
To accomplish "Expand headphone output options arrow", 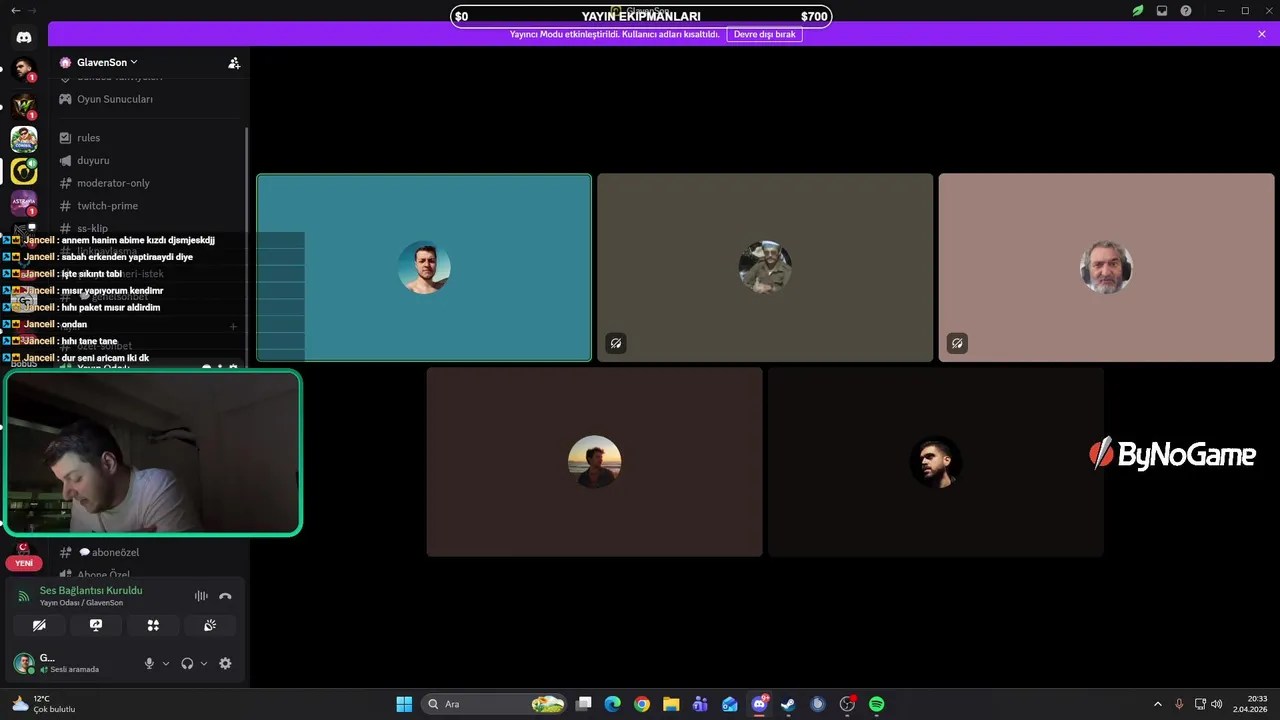I will [x=204, y=663].
